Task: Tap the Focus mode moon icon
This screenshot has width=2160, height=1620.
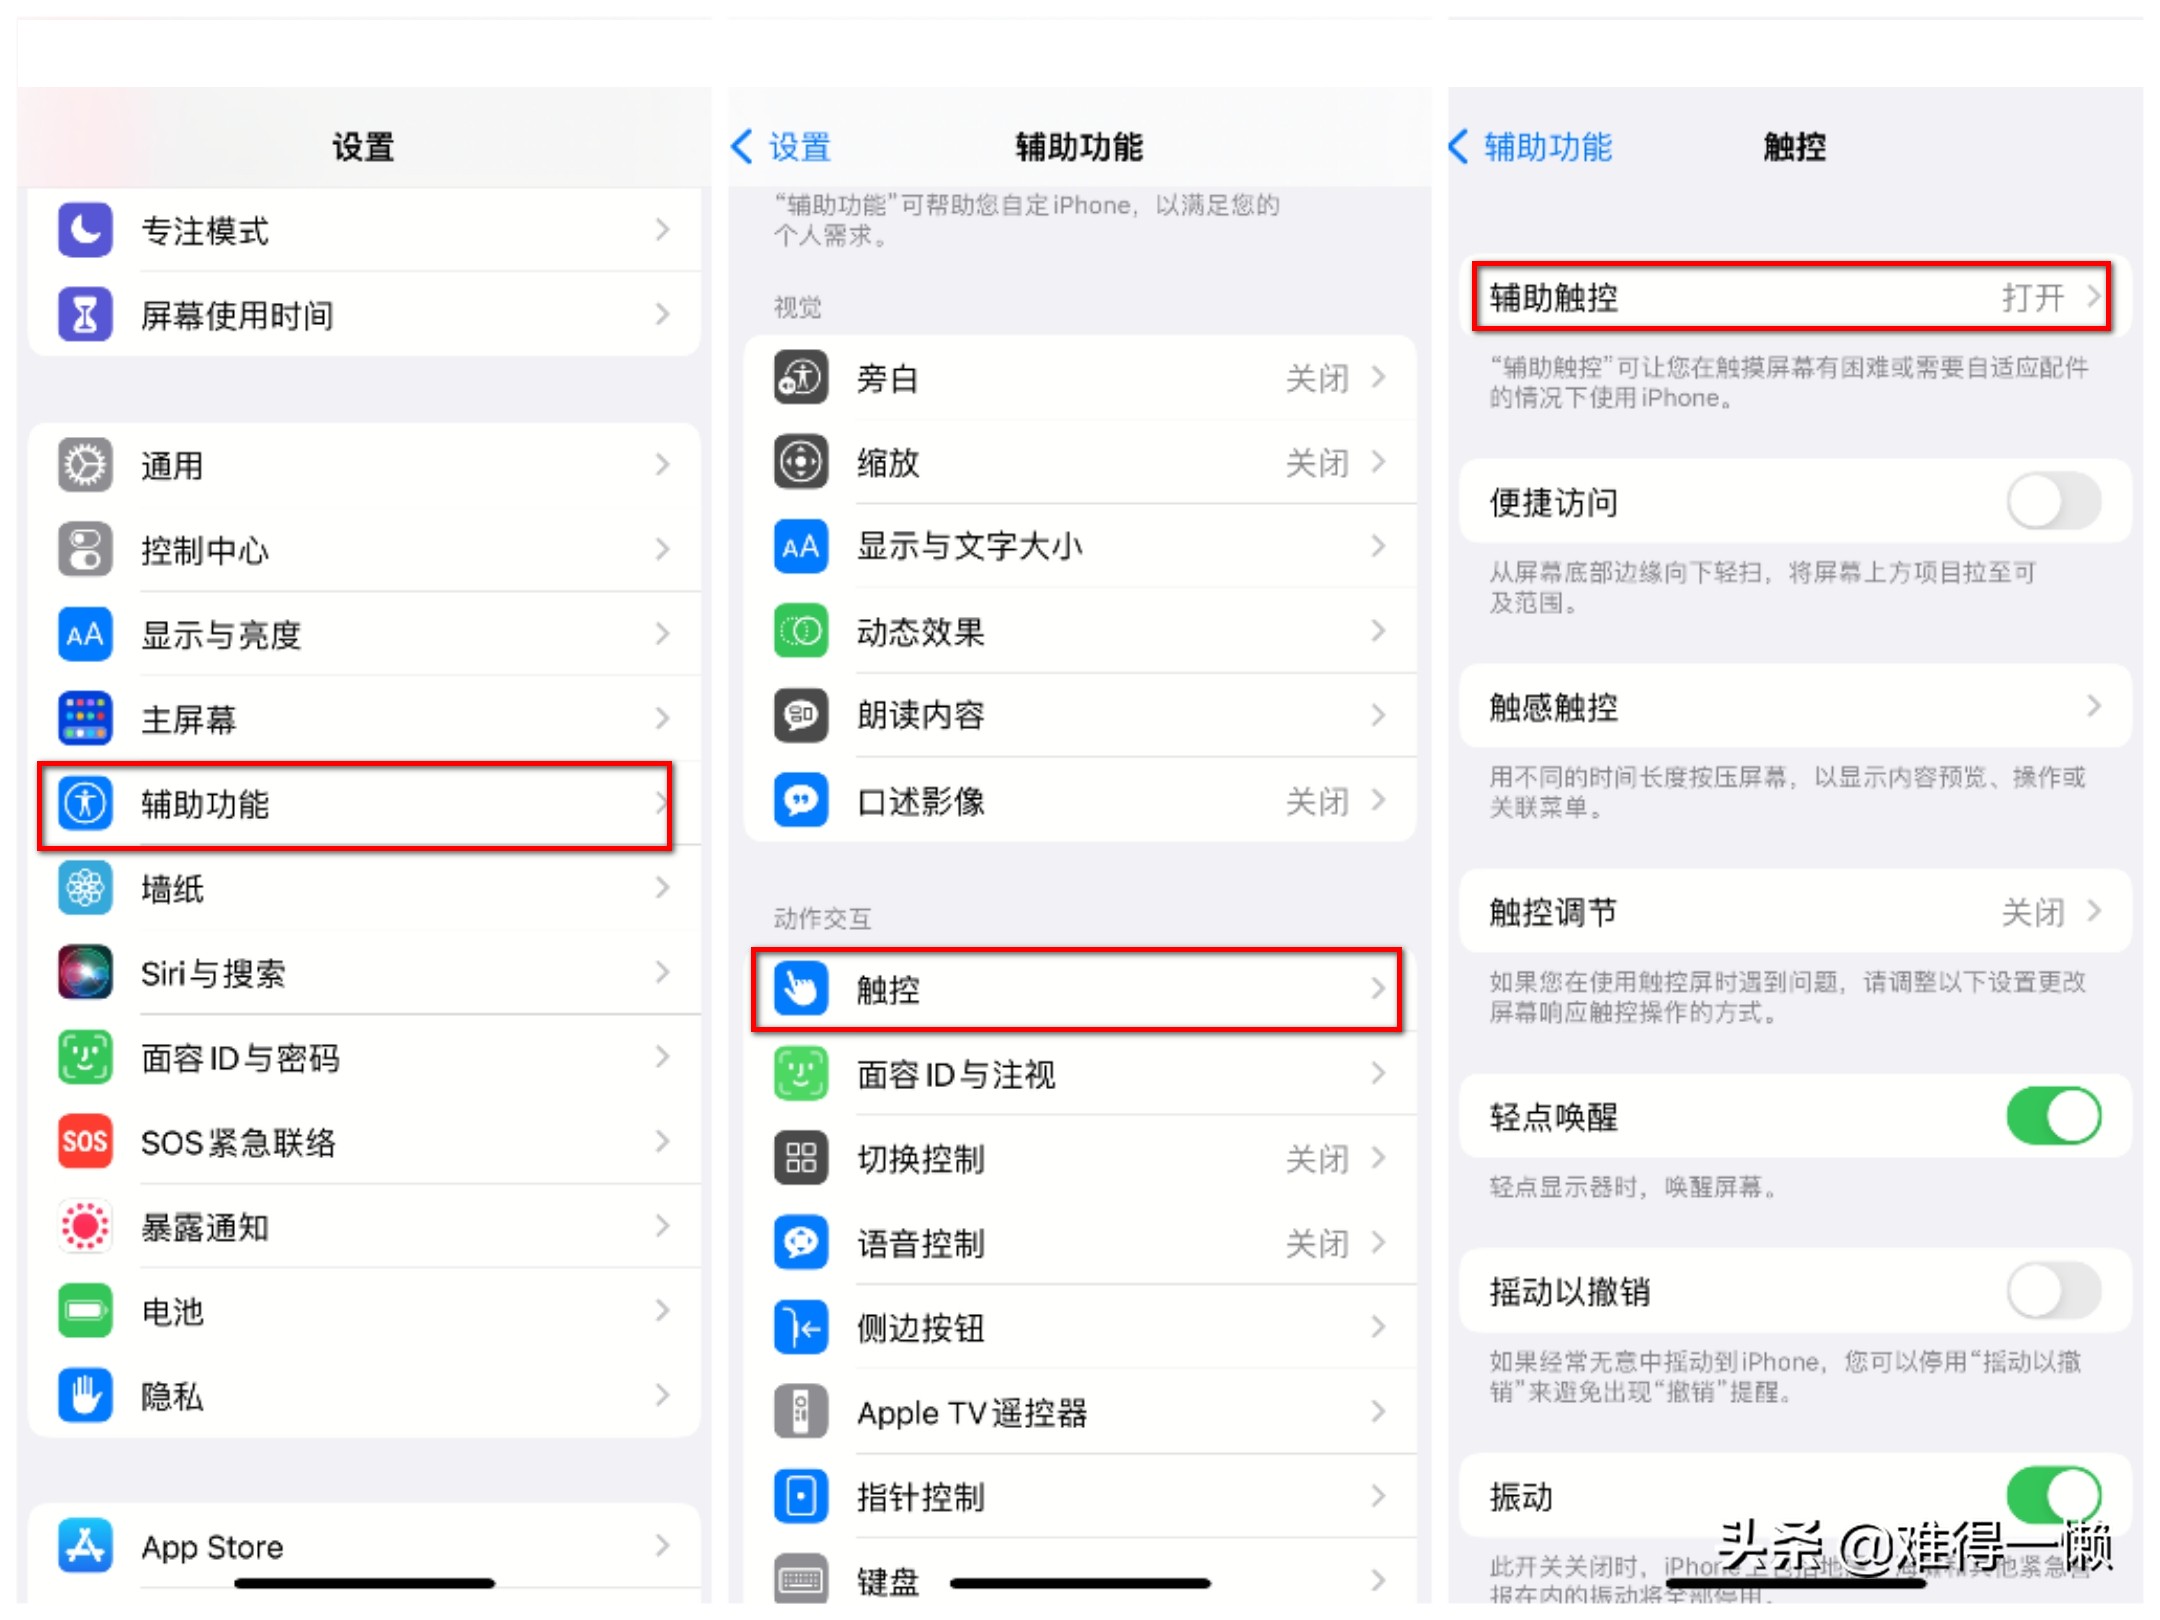Action: pos(85,231)
